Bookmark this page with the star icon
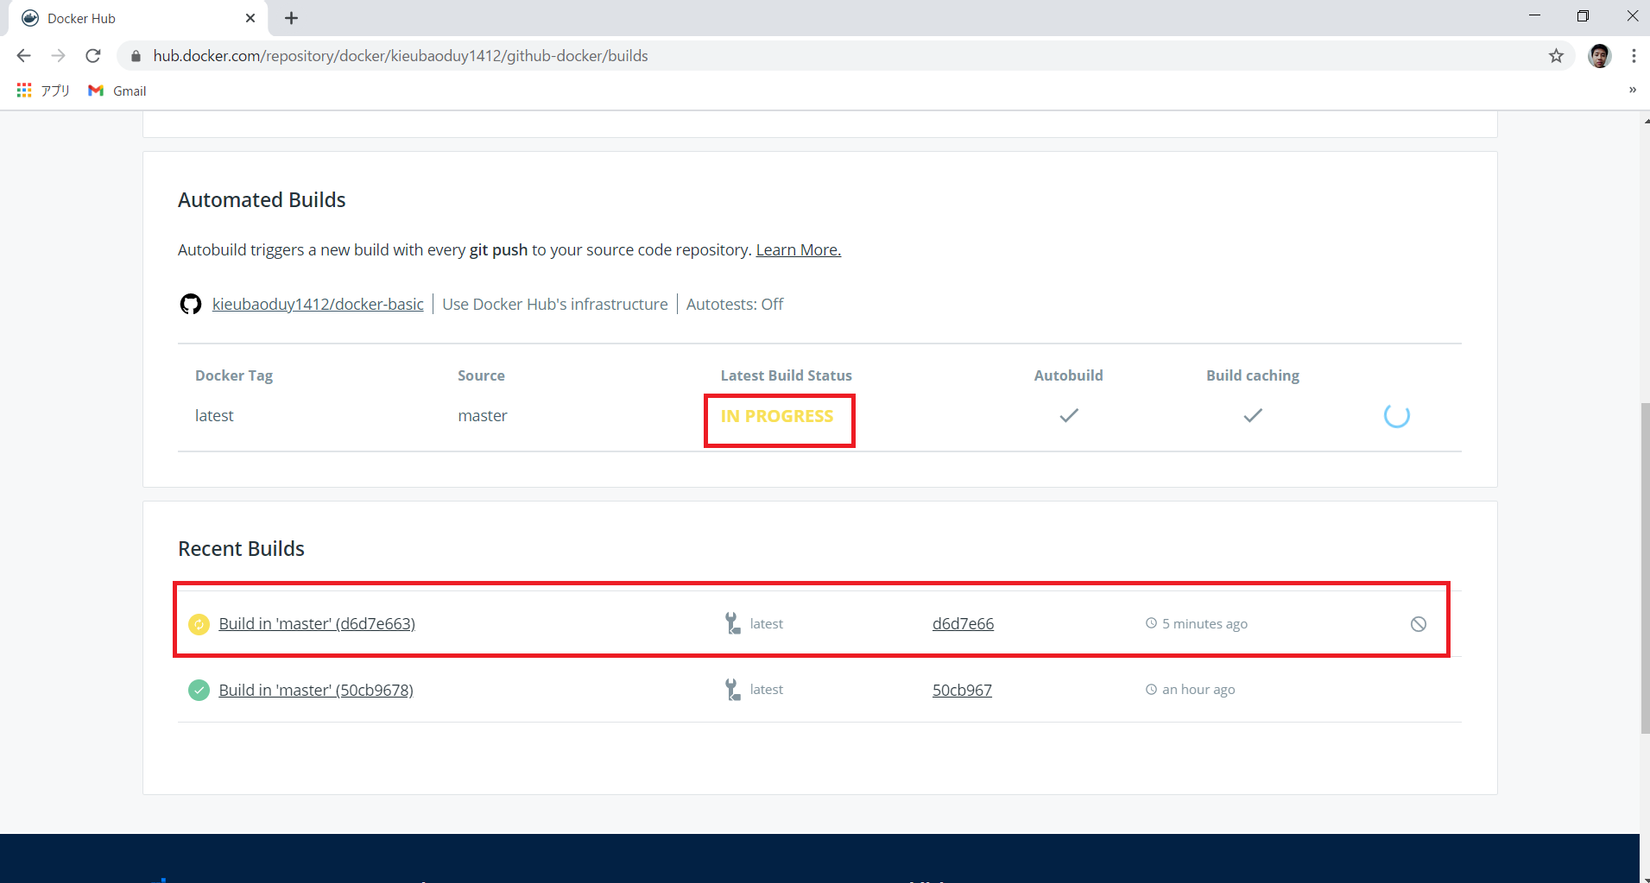This screenshot has width=1650, height=883. point(1556,56)
